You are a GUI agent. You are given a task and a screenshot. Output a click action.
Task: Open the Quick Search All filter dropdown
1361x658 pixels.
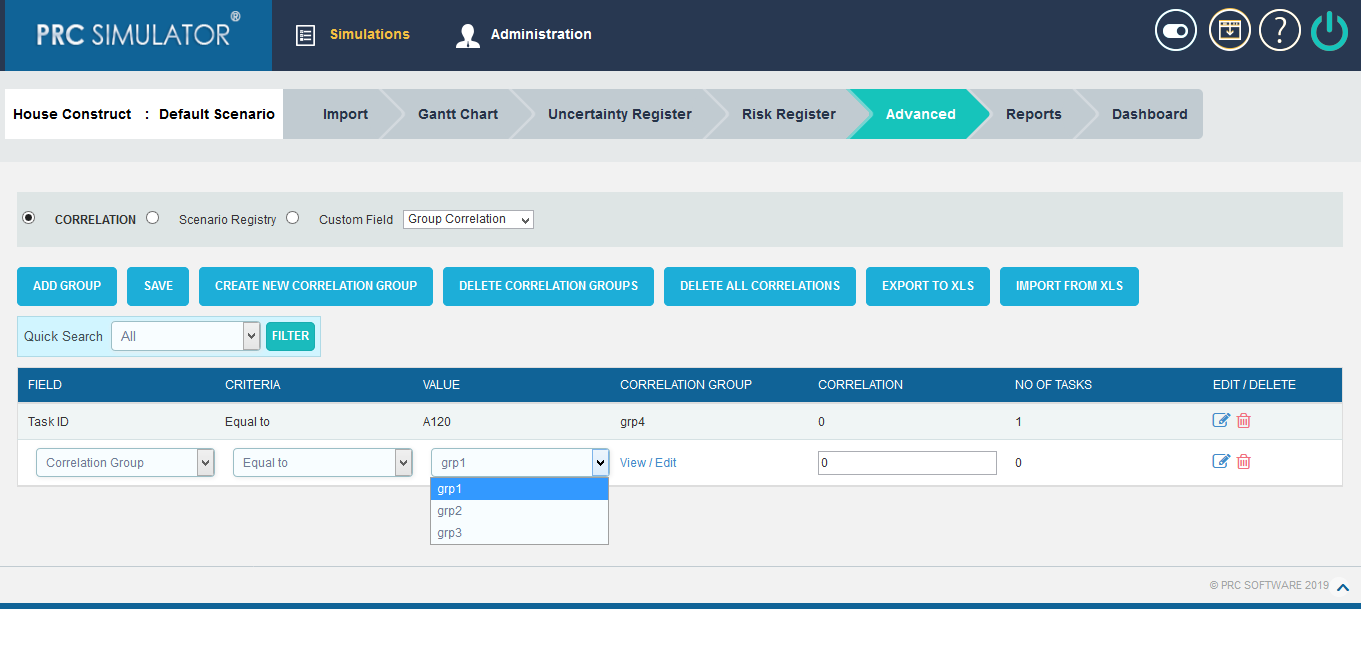(x=185, y=336)
